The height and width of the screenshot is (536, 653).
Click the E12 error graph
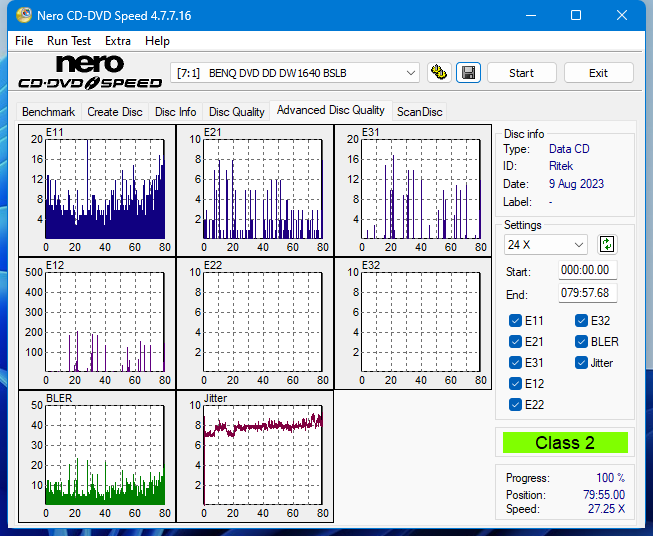coord(97,324)
